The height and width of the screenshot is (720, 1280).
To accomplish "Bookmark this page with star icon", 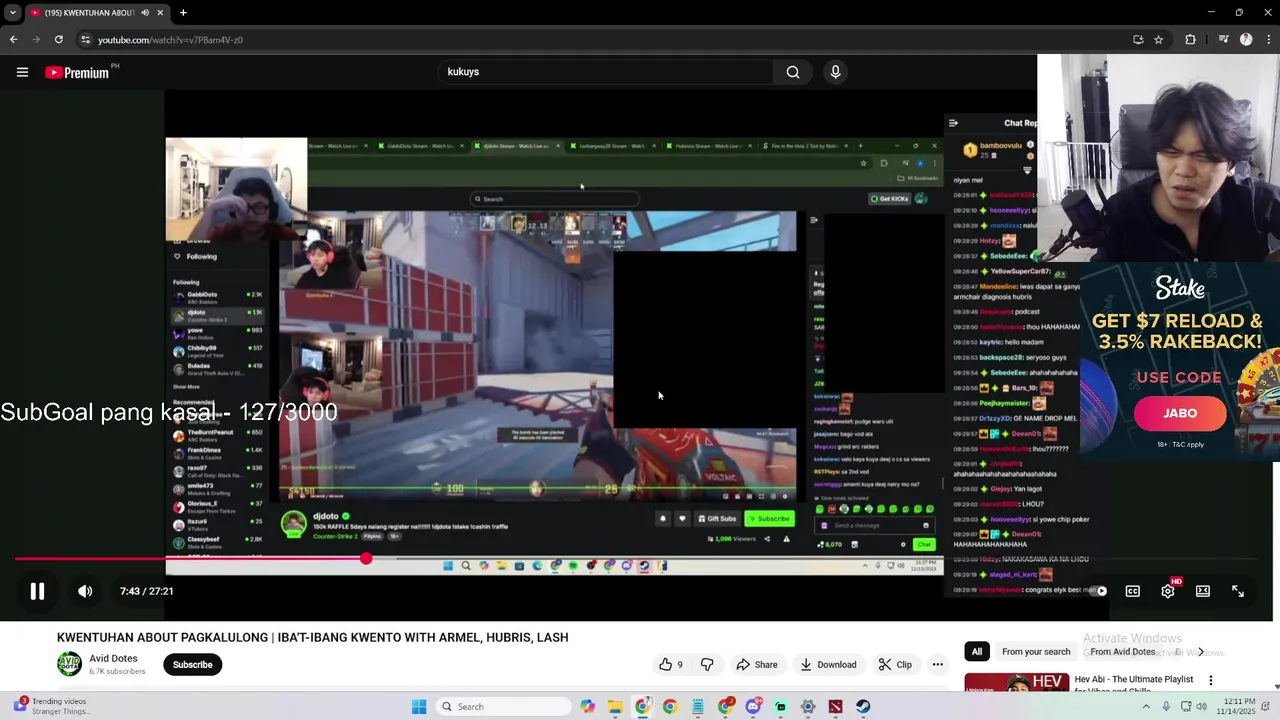I will [1158, 40].
